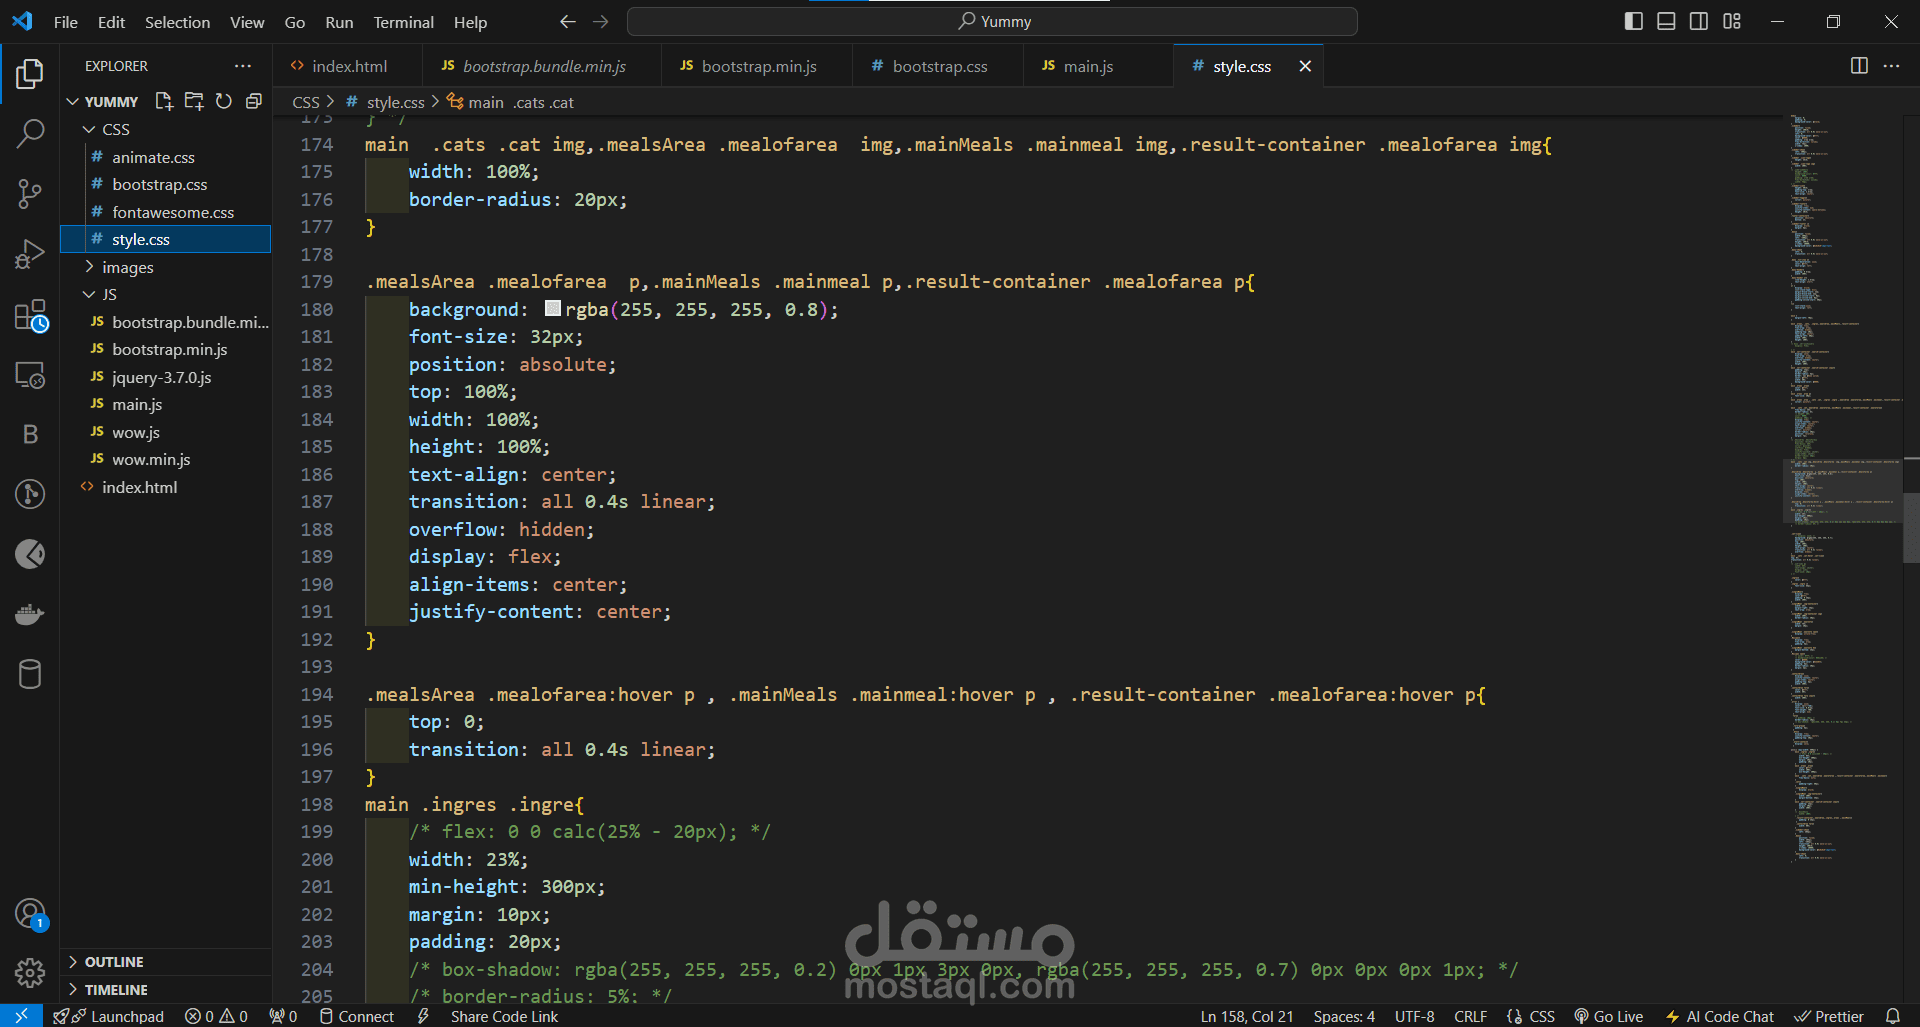Click Share Code Link in status bar
Viewport: 1920px width, 1027px height.
tap(504, 1016)
